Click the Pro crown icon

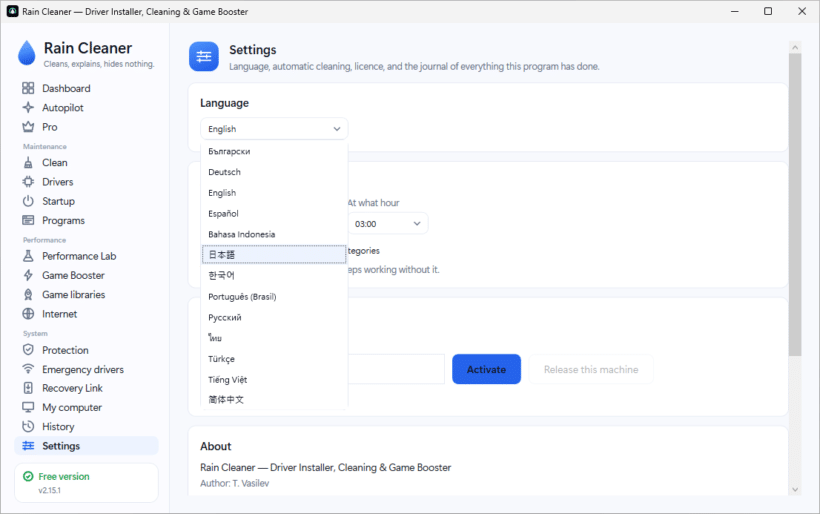[x=28, y=127]
